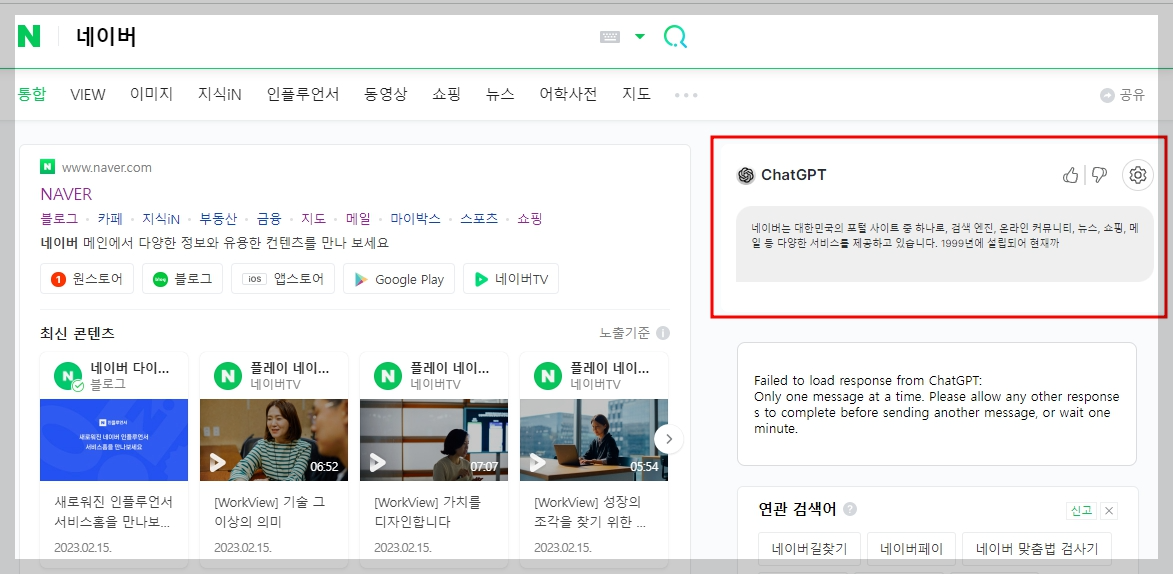
Task: Open the 성장의 조각을 찾기 위한 title
Action: (588, 511)
